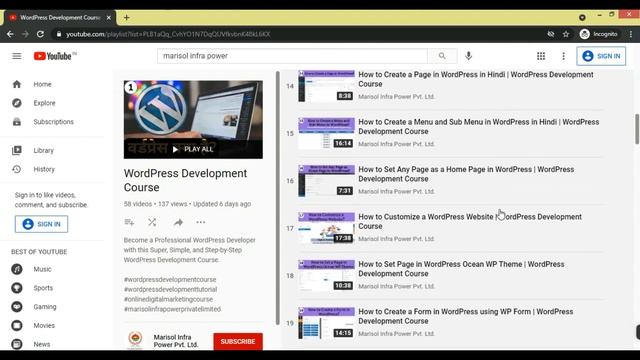
Task: Save playlist with the add-to-library icon
Action: 129,222
